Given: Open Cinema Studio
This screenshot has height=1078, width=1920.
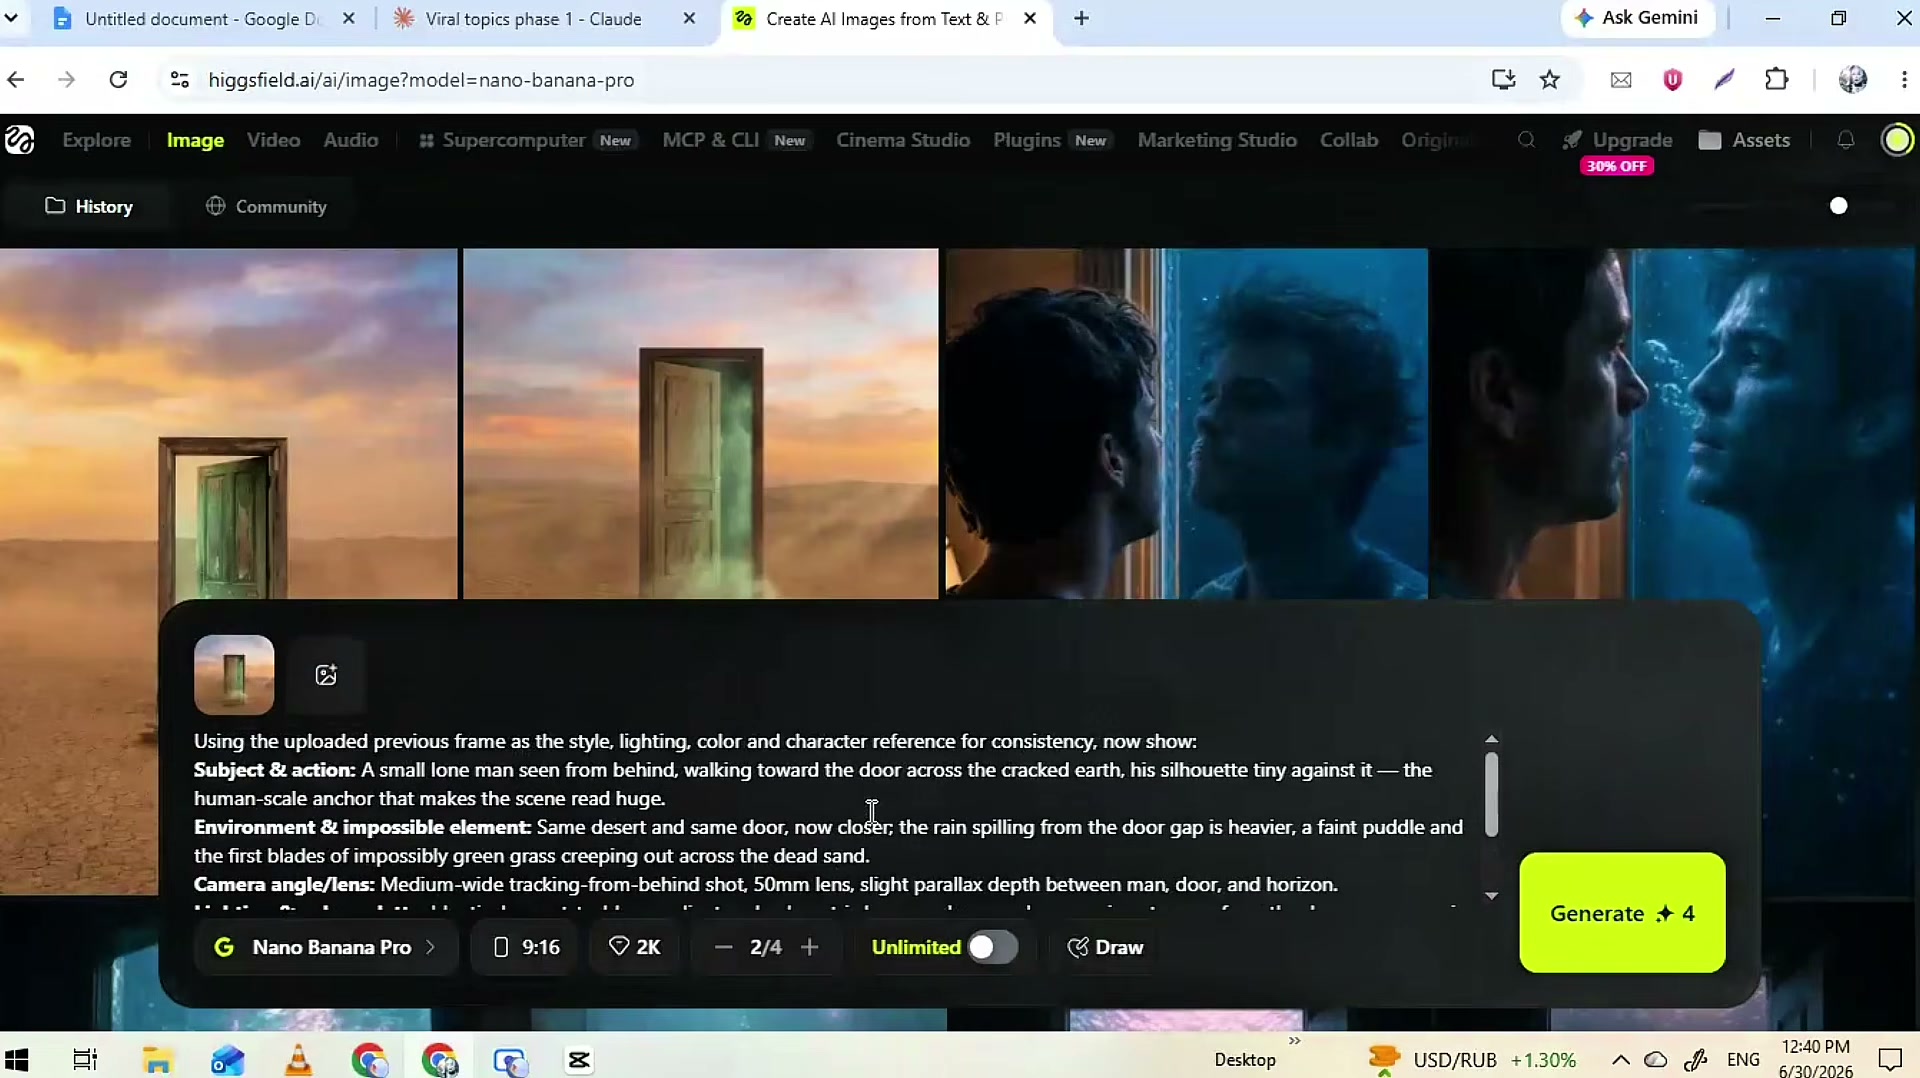Looking at the screenshot, I should tap(903, 140).
